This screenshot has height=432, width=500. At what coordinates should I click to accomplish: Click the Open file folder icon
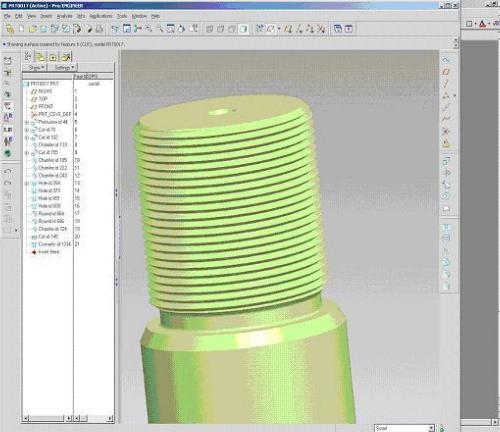[x=32, y=29]
